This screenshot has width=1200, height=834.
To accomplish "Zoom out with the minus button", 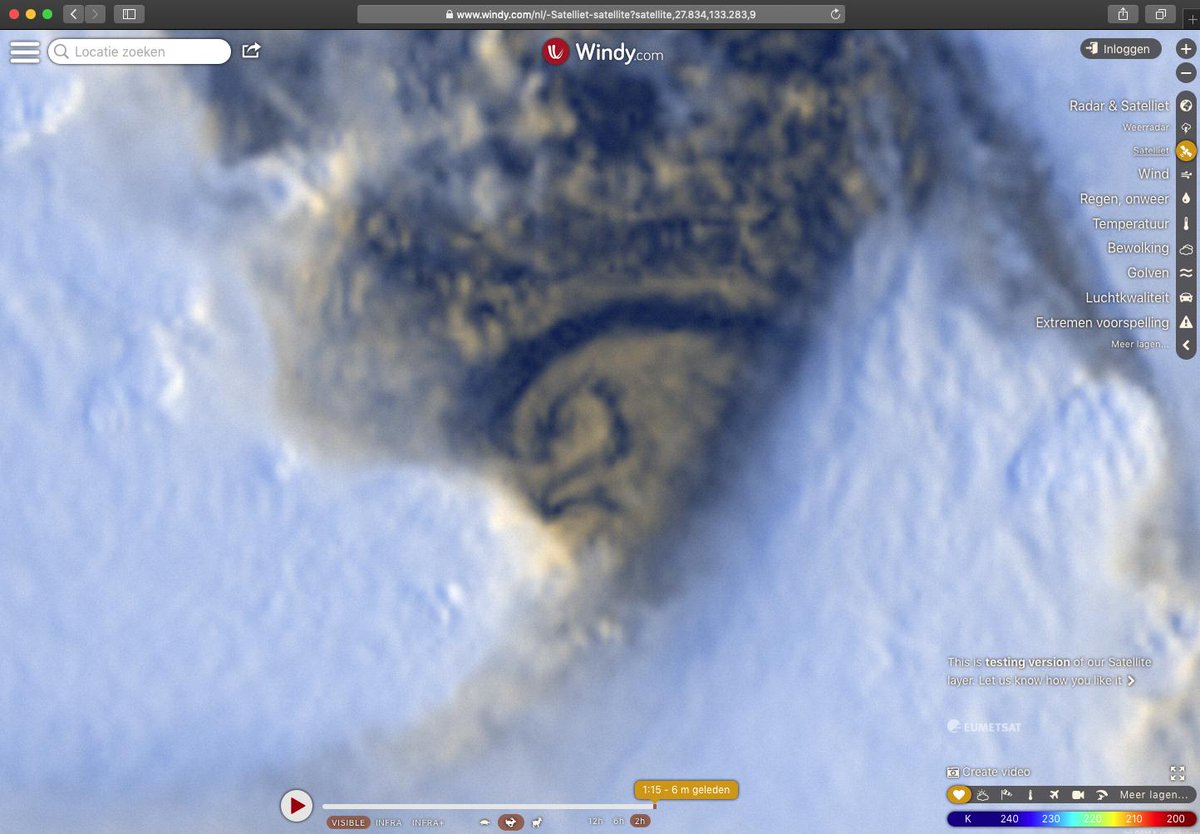I will click(x=1186, y=73).
